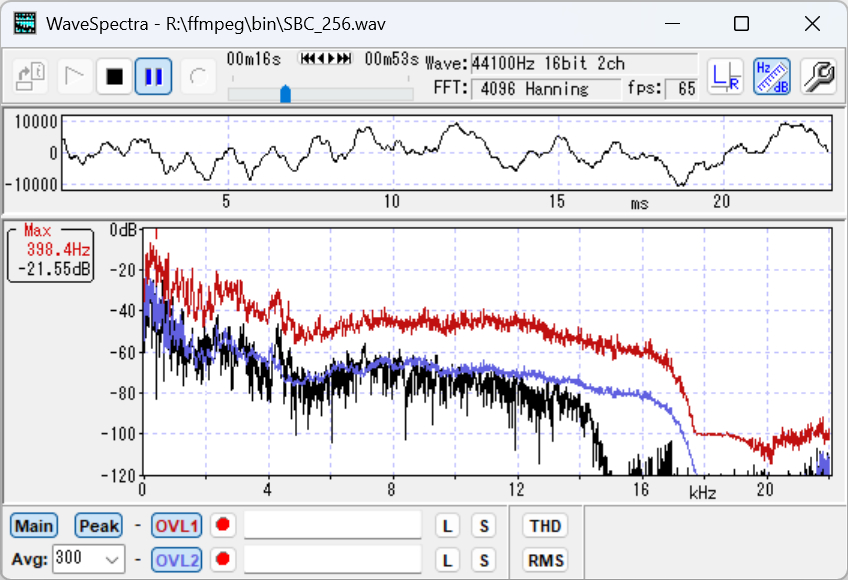The width and height of the screenshot is (848, 580).
Task: Click the WaveSpectra app icon in title bar
Action: point(25,24)
